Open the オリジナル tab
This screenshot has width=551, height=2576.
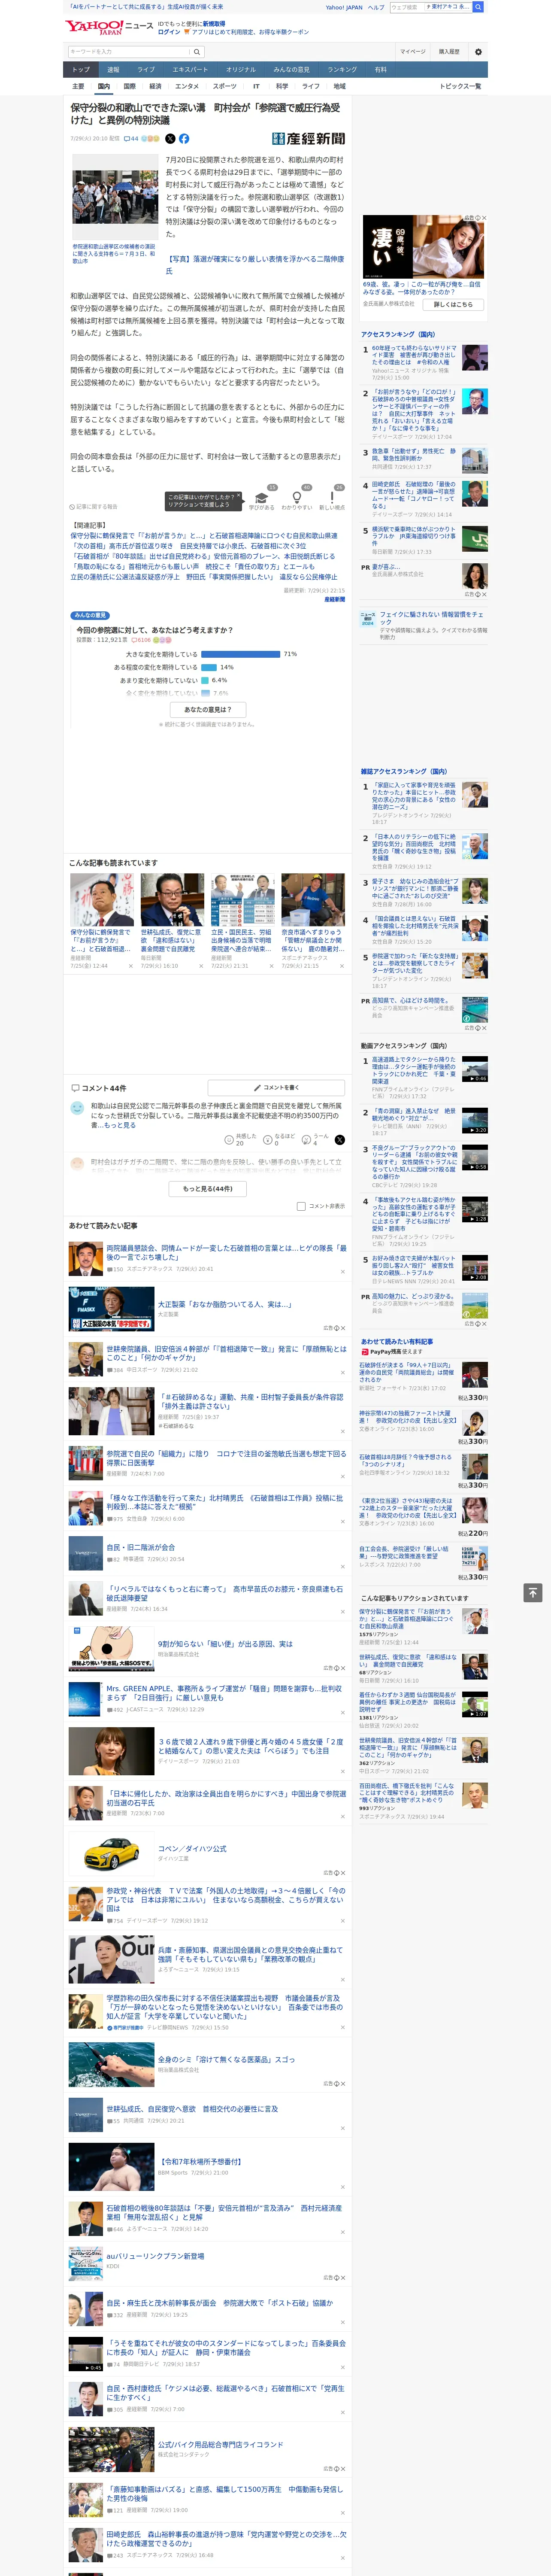[x=241, y=70]
